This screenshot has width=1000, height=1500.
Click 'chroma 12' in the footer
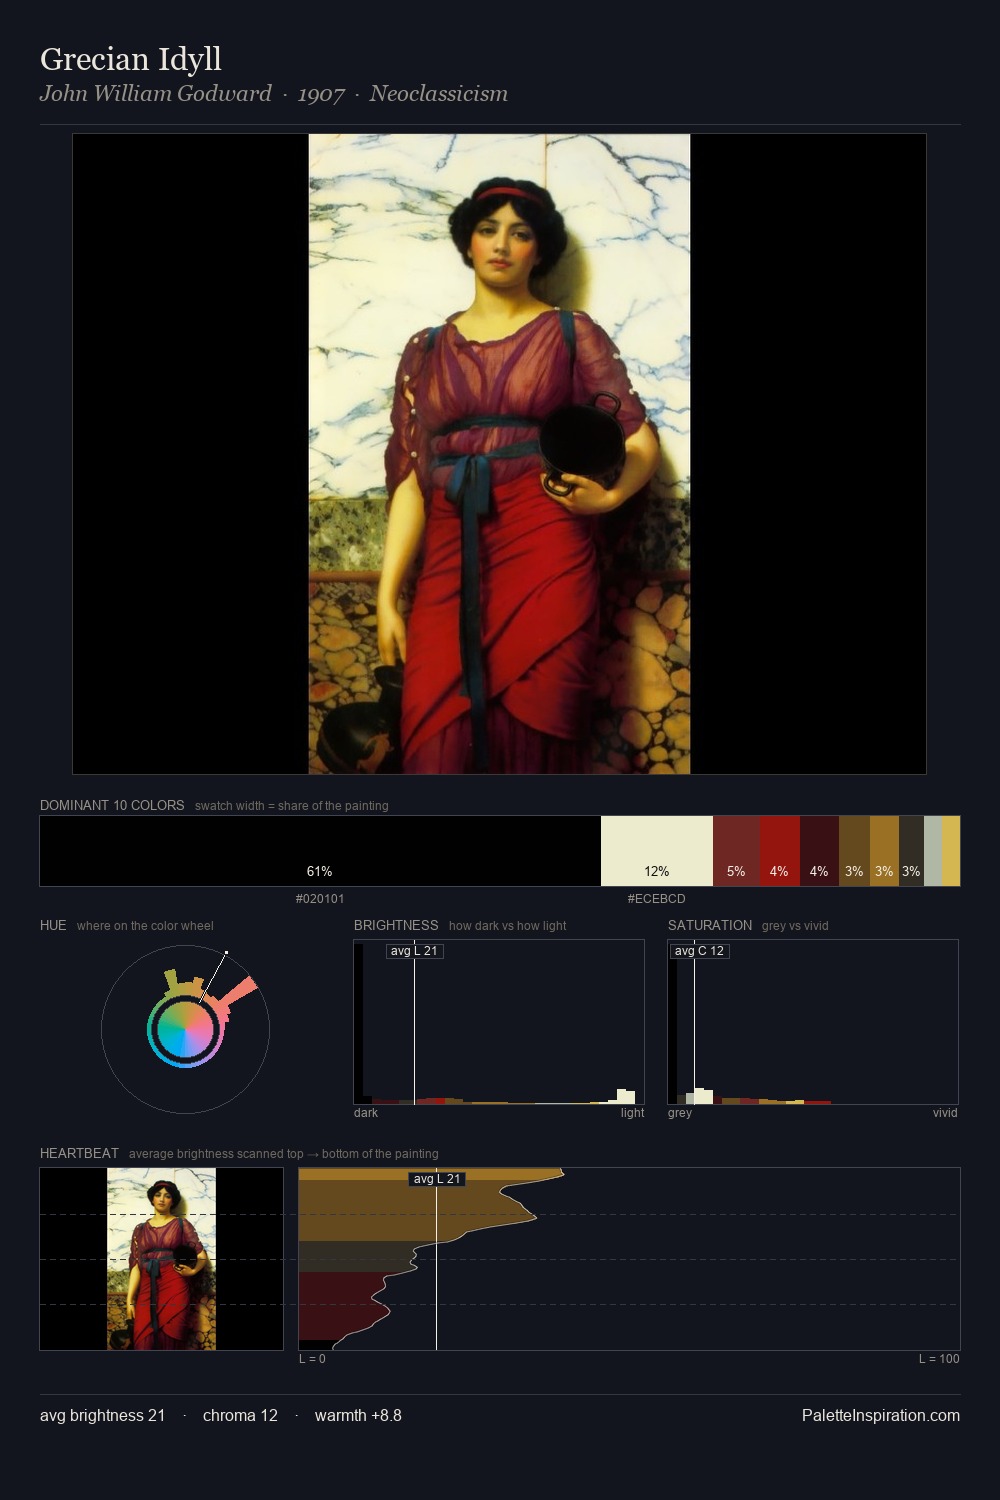point(240,1415)
